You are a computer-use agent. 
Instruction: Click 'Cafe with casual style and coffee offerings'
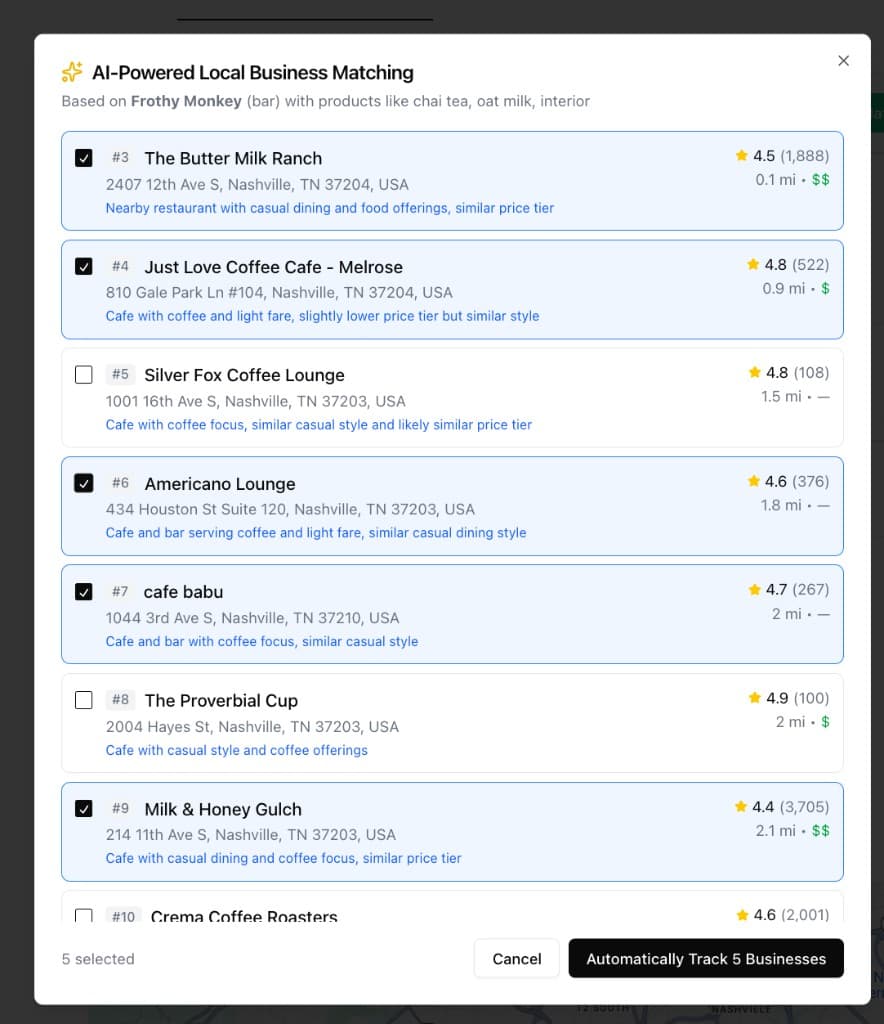pos(237,750)
